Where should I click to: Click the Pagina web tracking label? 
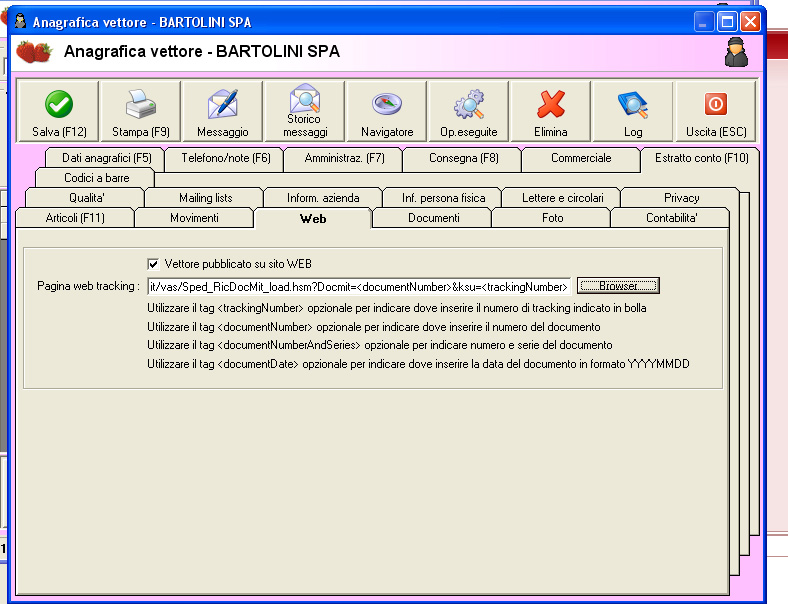pyautogui.click(x=88, y=286)
